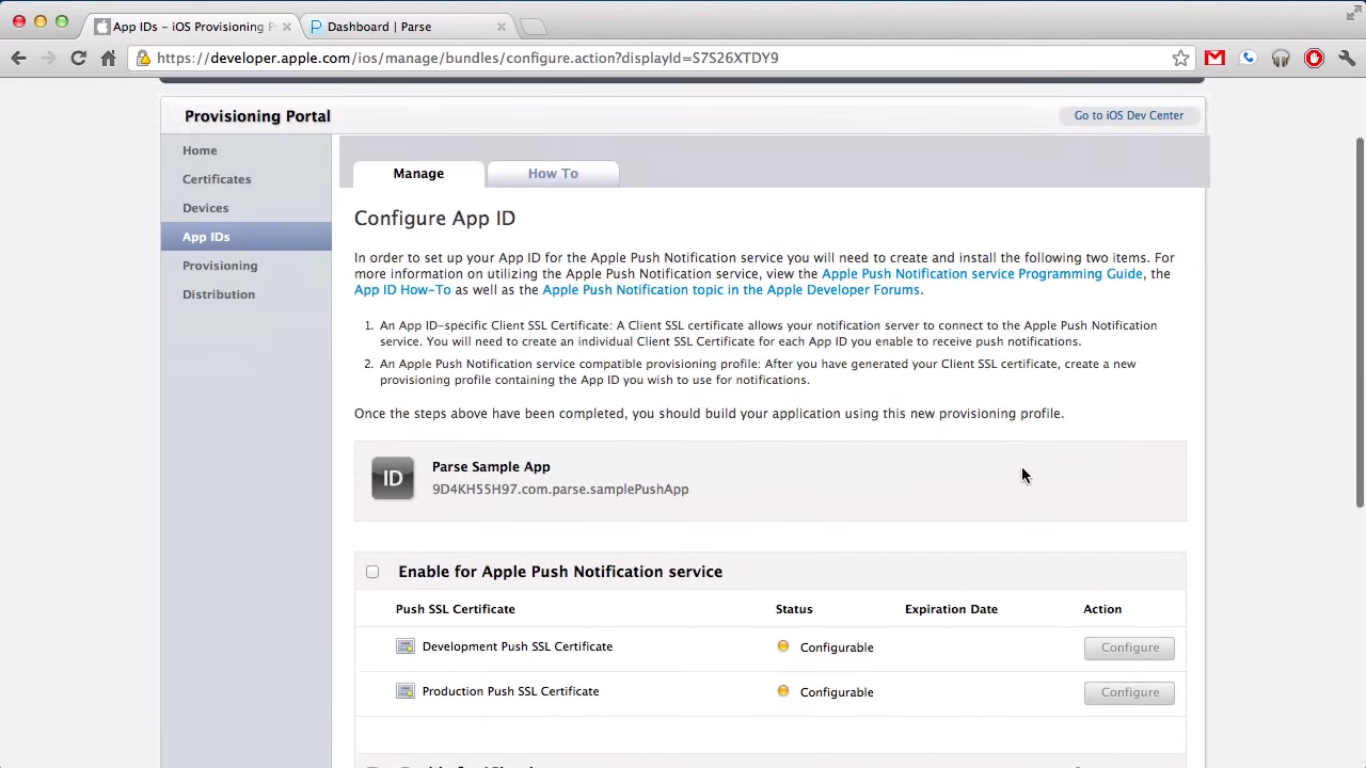Image resolution: width=1366 pixels, height=768 pixels.
Task: Click the Action column header
Action: point(1103,609)
